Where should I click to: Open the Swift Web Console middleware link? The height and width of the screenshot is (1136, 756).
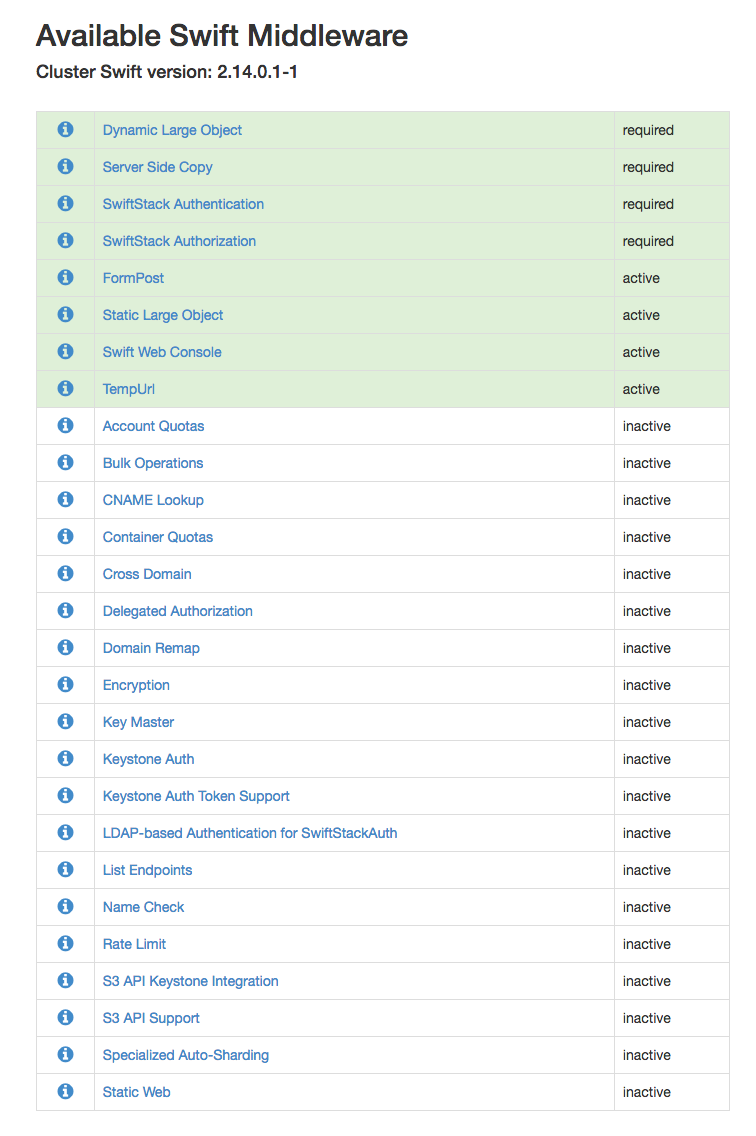coord(162,352)
